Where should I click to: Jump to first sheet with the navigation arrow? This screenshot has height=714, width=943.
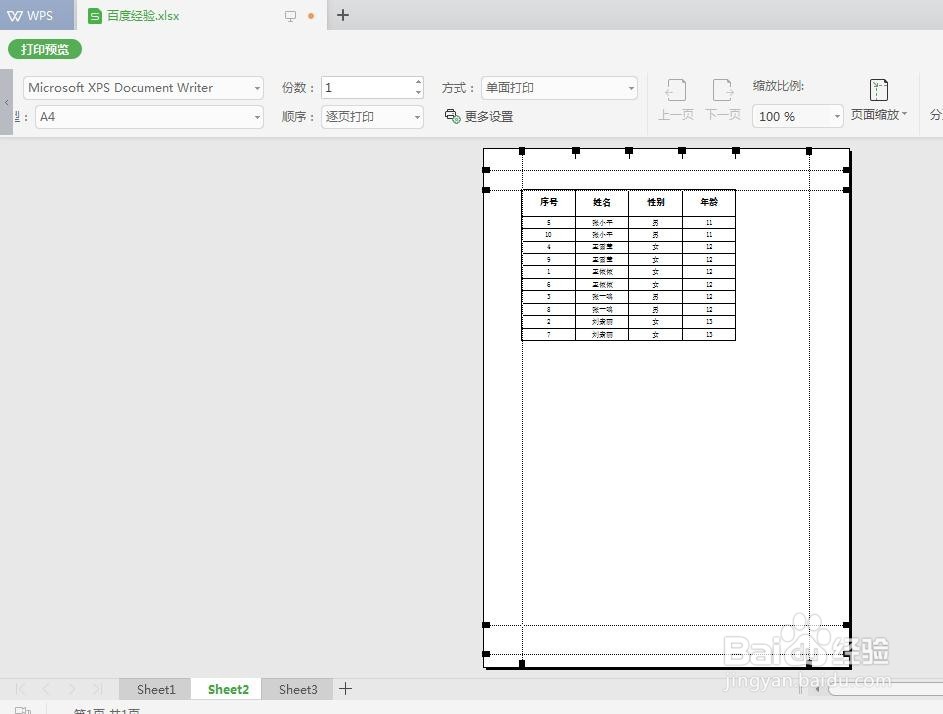tap(22, 689)
